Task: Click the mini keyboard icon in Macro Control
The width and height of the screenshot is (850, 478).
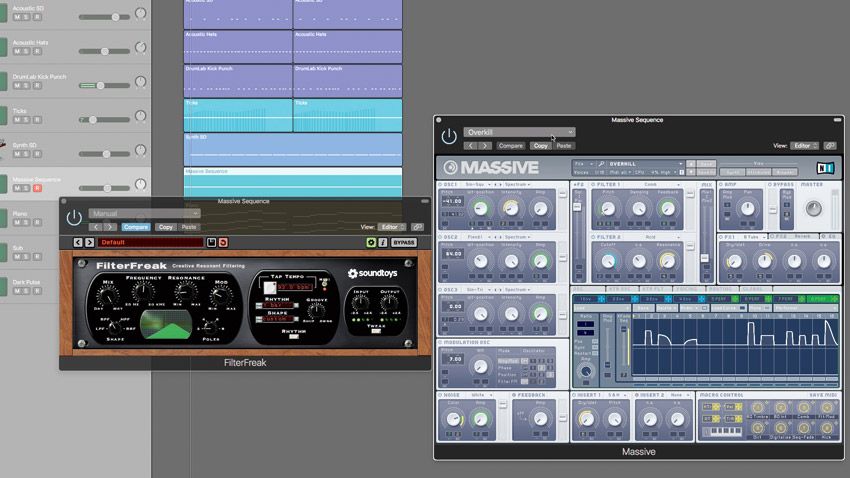Action: point(722,431)
